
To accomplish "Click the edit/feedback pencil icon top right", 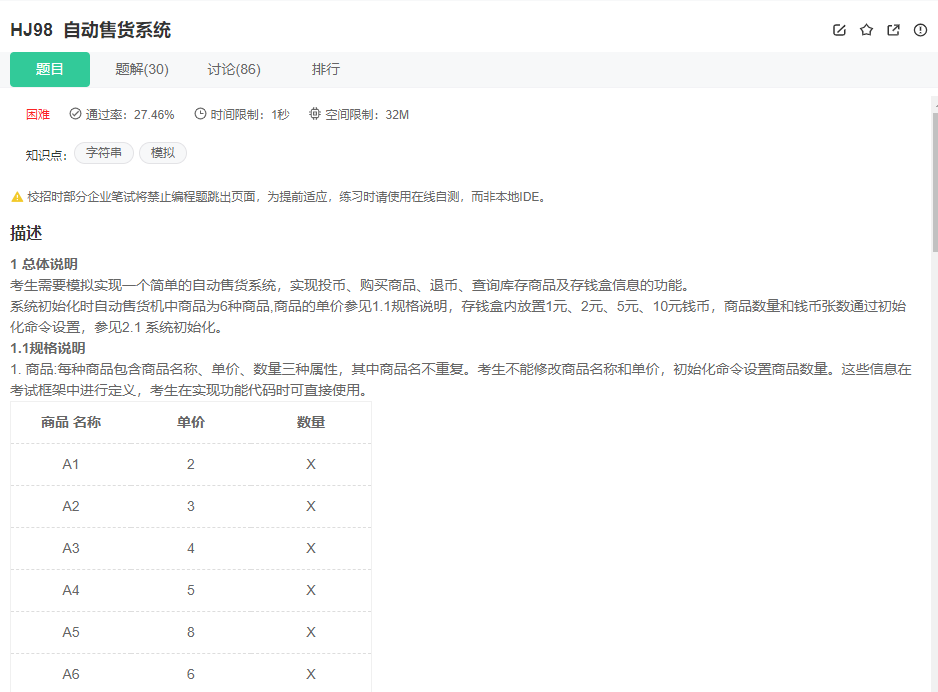I will (x=839, y=30).
